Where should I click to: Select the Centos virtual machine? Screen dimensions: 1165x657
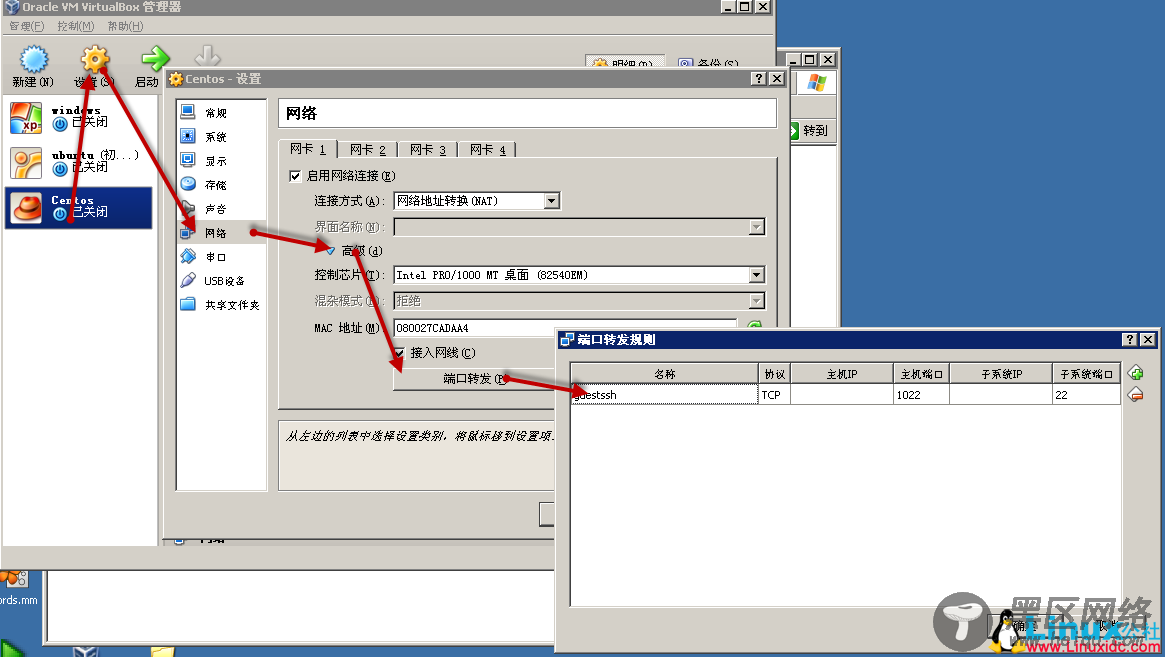(79, 207)
